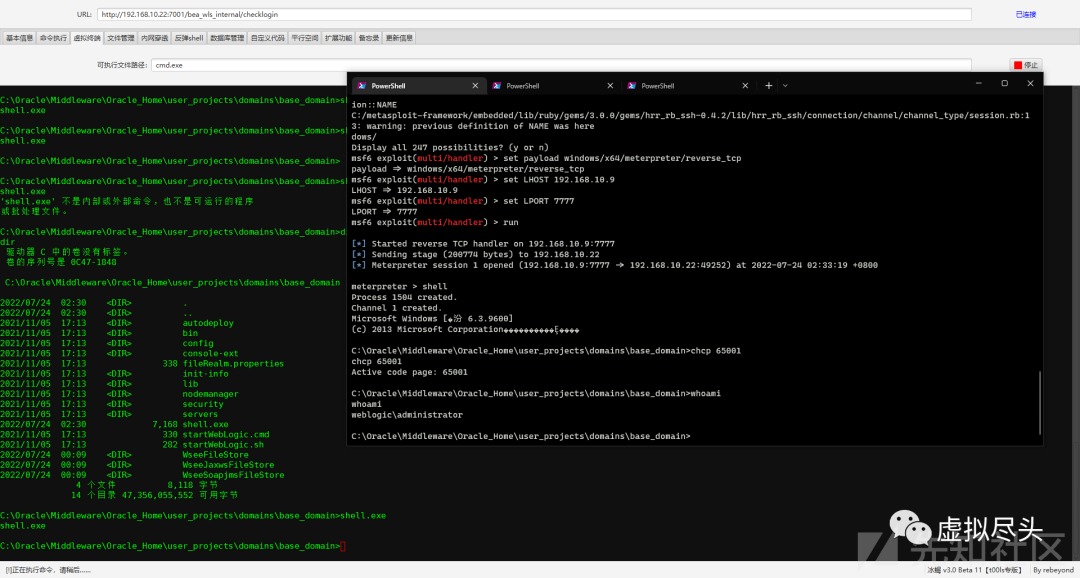Viewport: 1080px width, 578px height.
Task: Select the 虚拟终端 tab
Action: click(x=87, y=39)
